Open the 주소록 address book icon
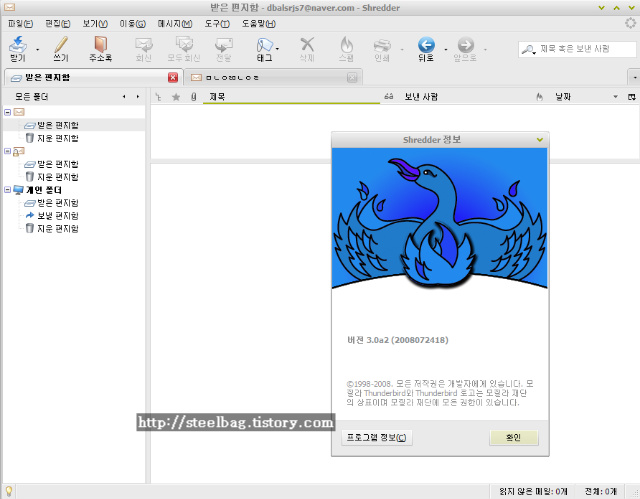640x499 pixels. point(100,44)
